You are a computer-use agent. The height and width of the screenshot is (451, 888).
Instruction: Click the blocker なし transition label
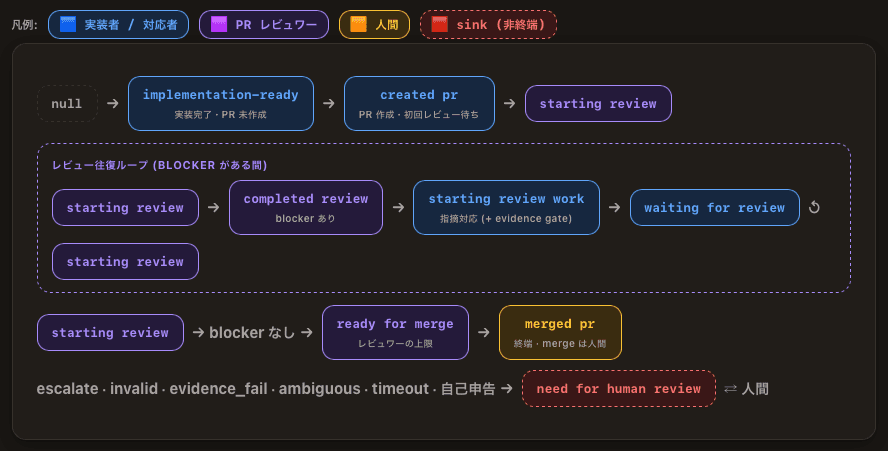[x=252, y=333]
